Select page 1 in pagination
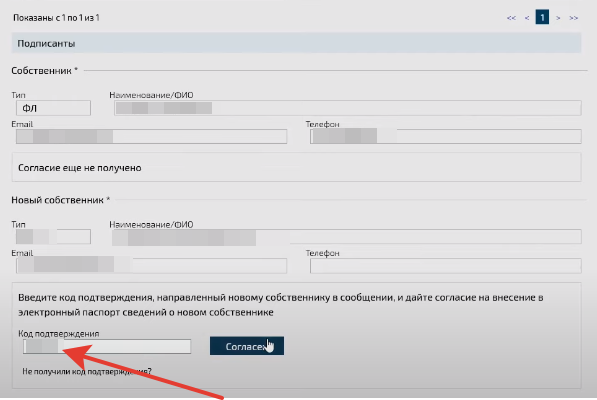 tap(542, 18)
